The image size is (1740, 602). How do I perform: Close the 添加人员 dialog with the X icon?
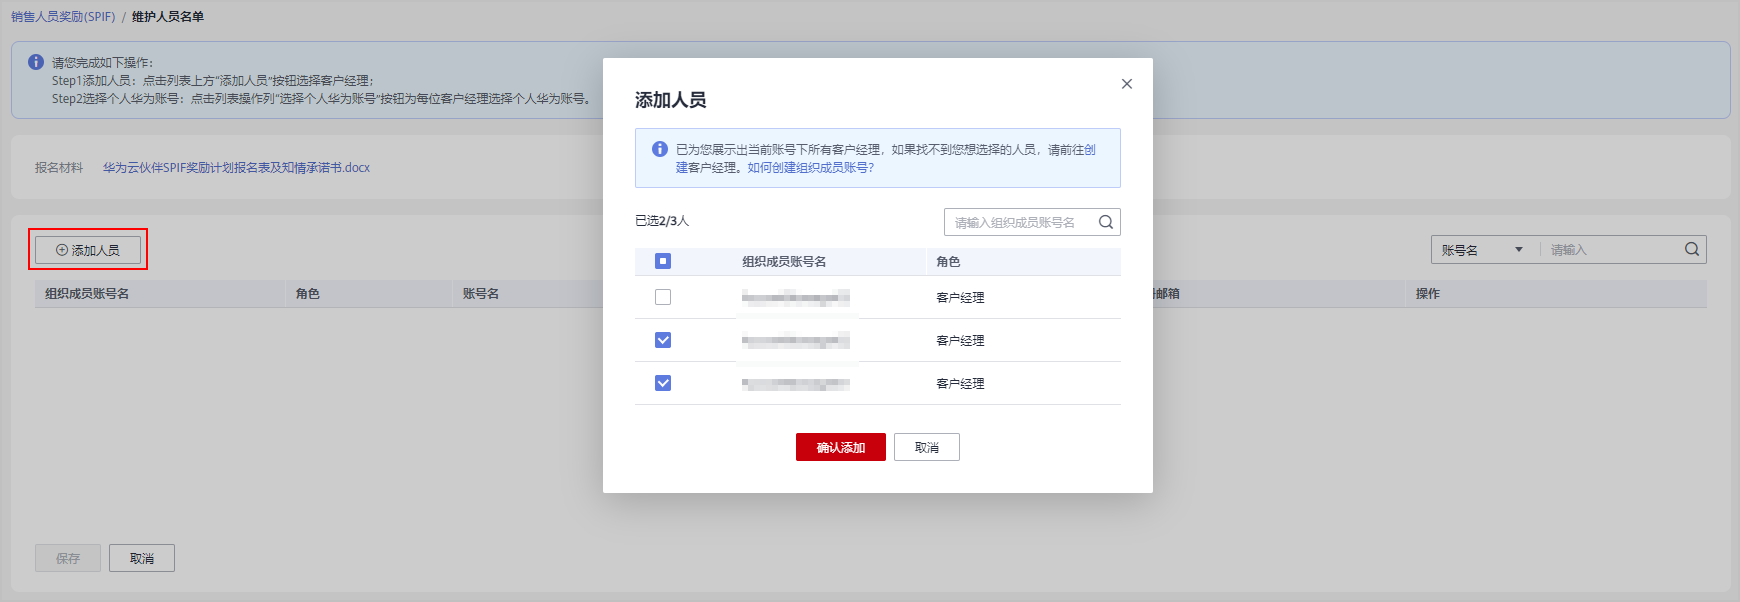(x=1127, y=84)
